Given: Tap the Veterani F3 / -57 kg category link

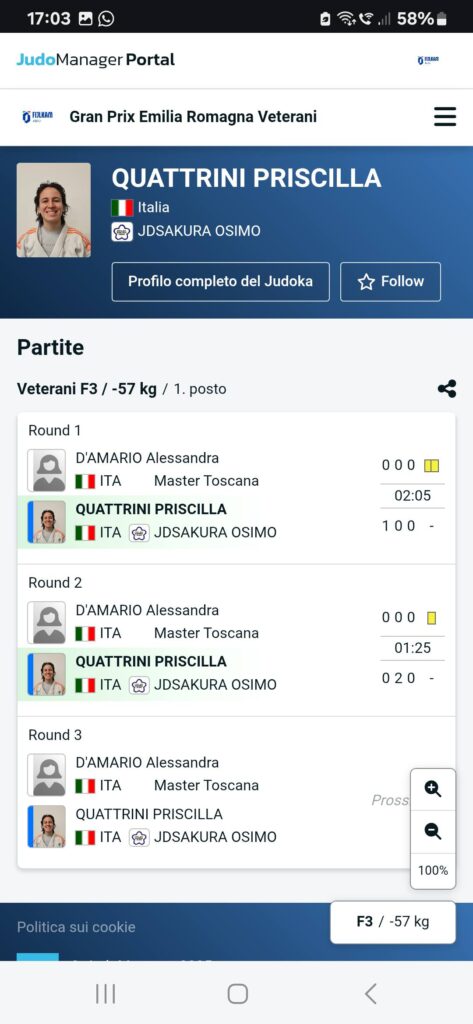Looking at the screenshot, I should [x=86, y=389].
